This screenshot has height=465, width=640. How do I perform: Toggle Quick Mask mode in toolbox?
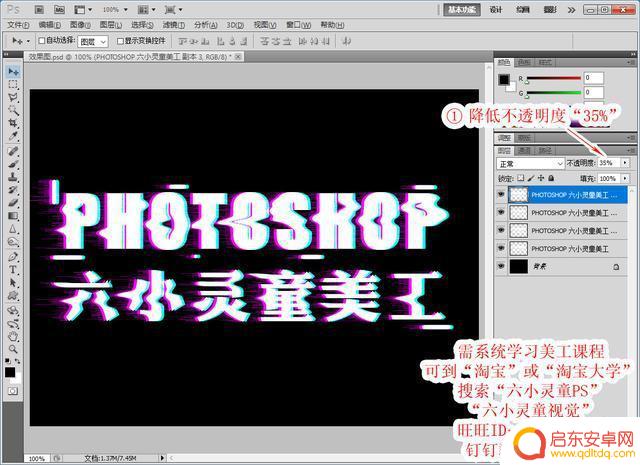pyautogui.click(x=13, y=391)
